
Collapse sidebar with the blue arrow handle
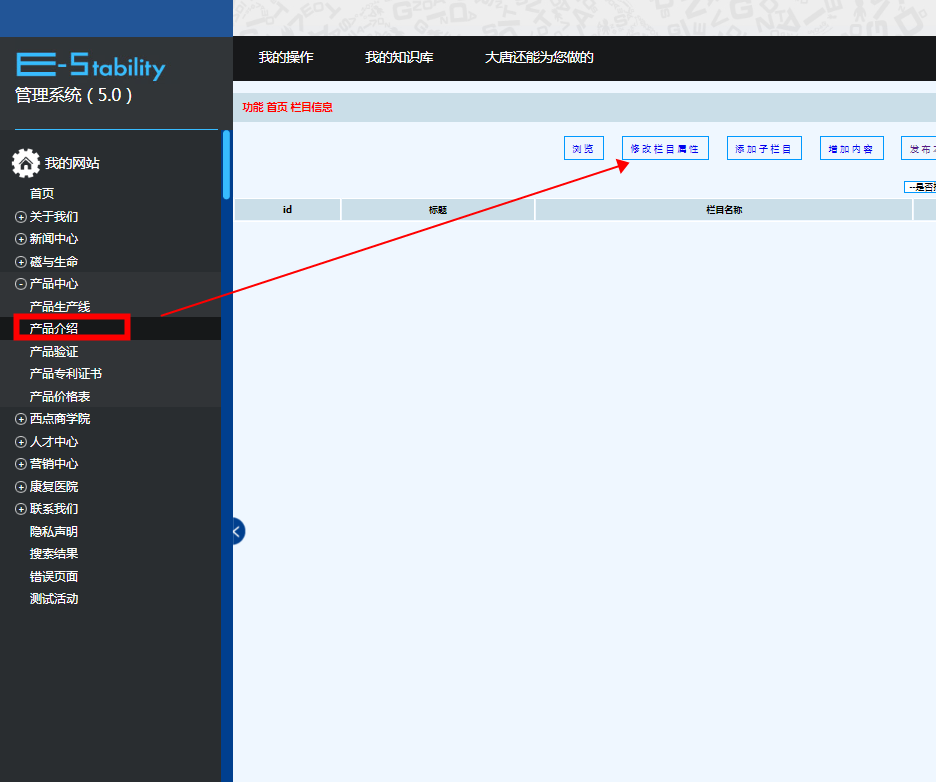(x=238, y=531)
